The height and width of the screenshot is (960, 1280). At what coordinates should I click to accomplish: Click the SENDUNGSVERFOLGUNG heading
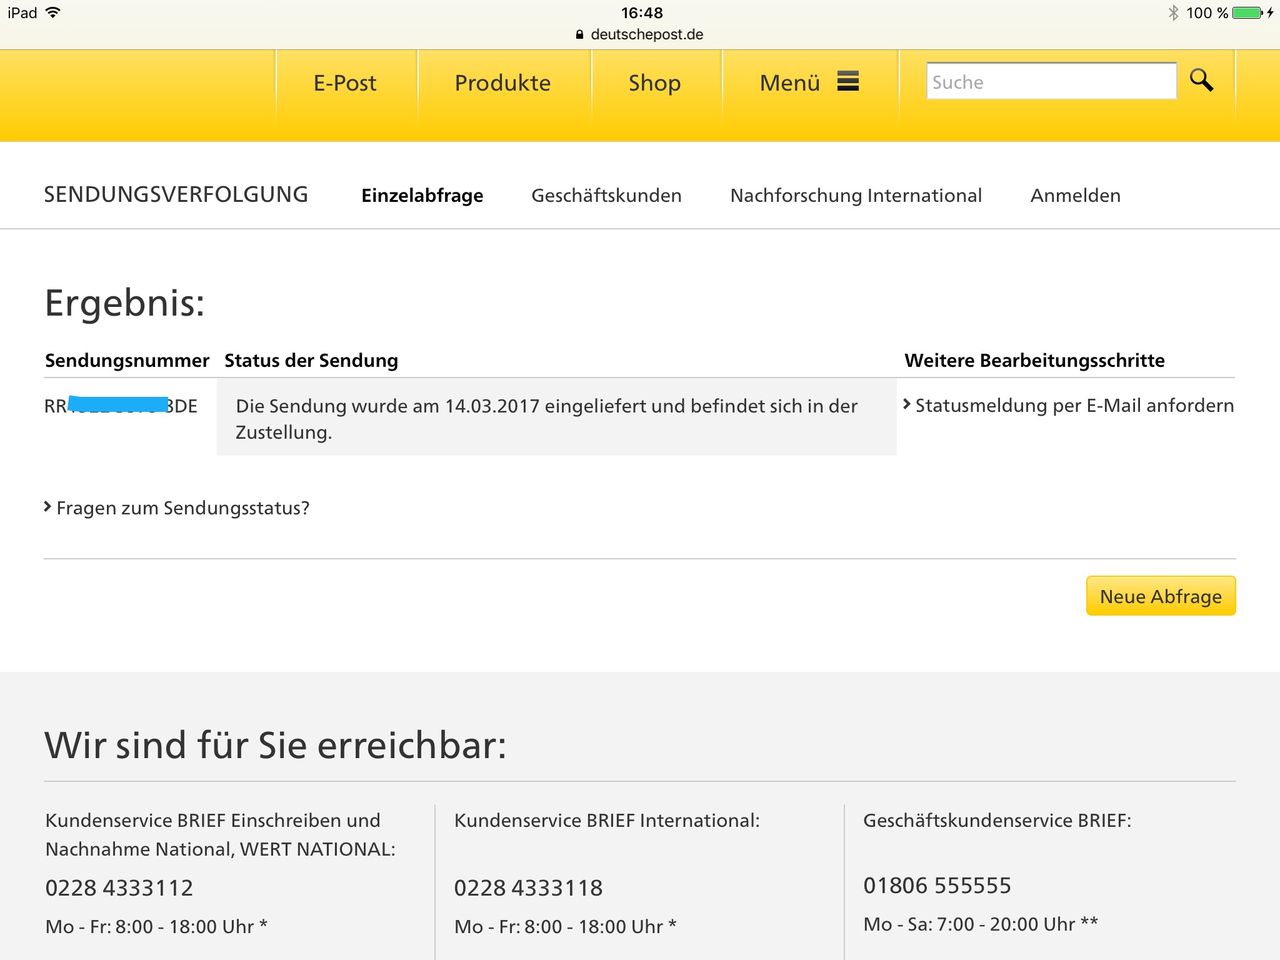tap(176, 195)
